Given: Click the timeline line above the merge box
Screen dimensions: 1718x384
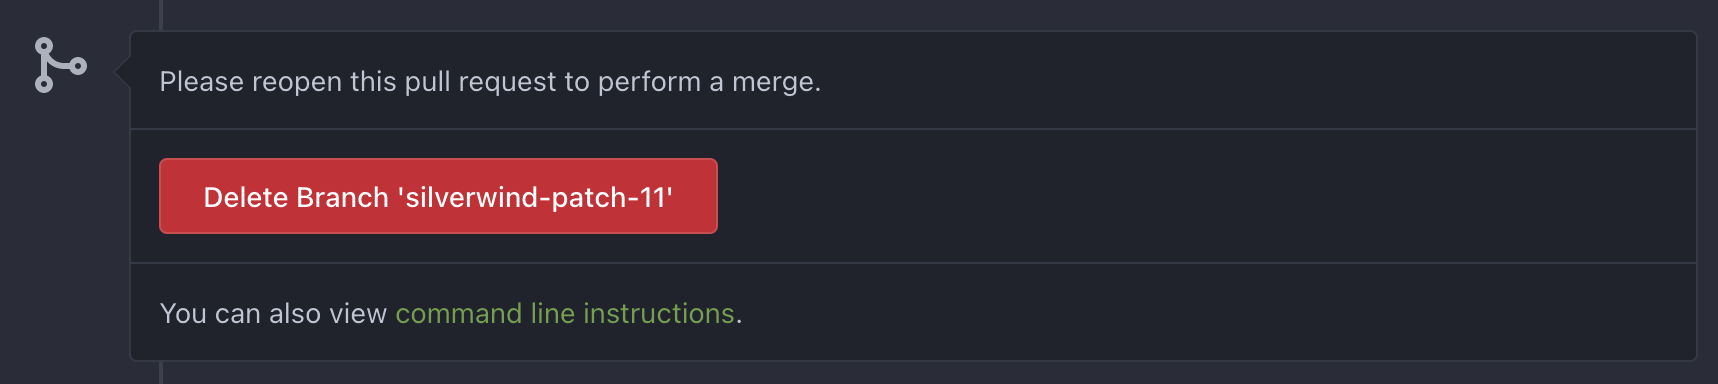Looking at the screenshot, I should click(x=161, y=14).
